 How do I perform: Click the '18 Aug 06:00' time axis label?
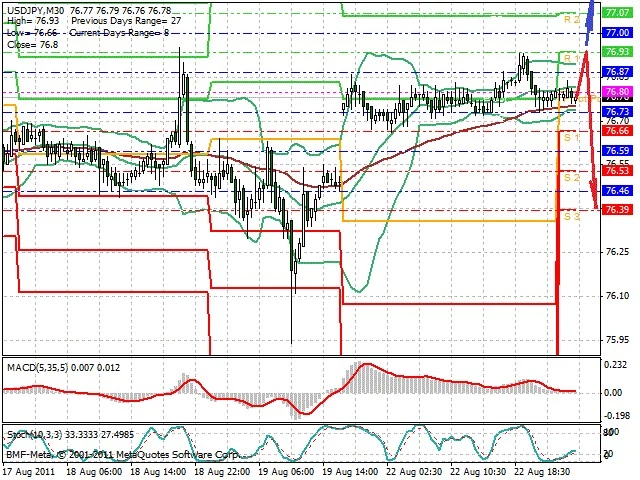coord(94,472)
